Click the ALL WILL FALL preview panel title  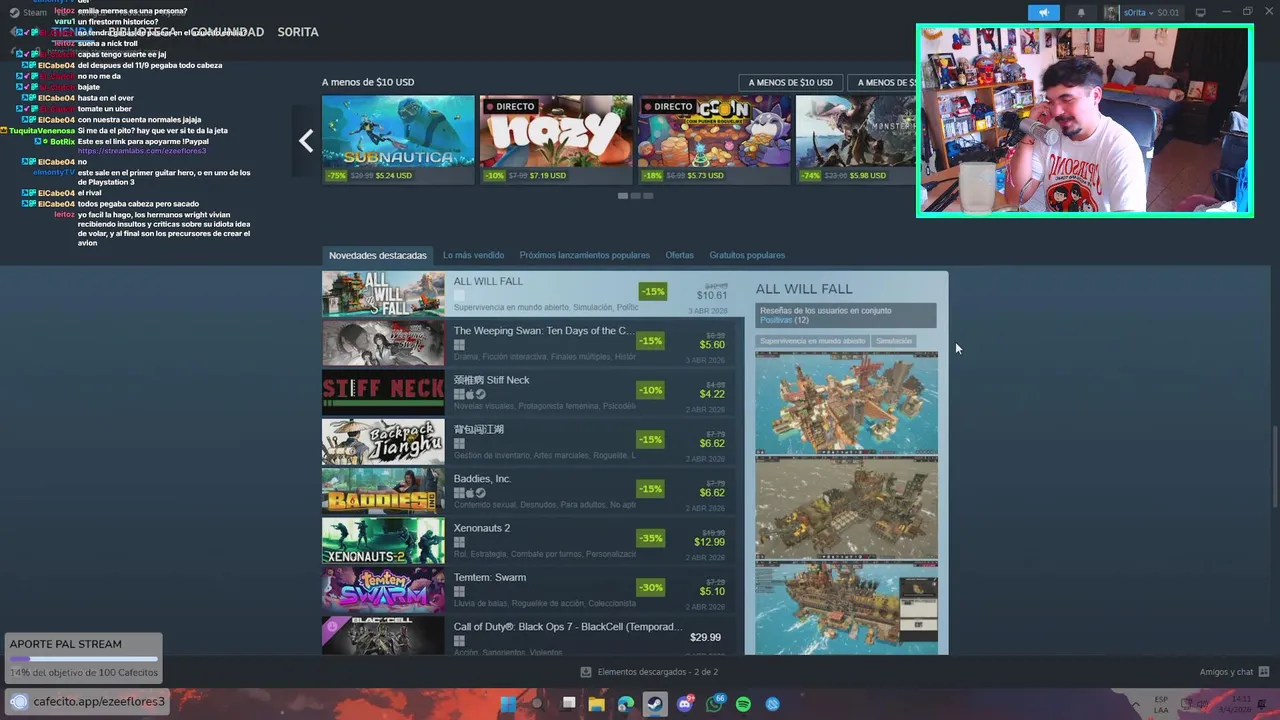point(804,289)
